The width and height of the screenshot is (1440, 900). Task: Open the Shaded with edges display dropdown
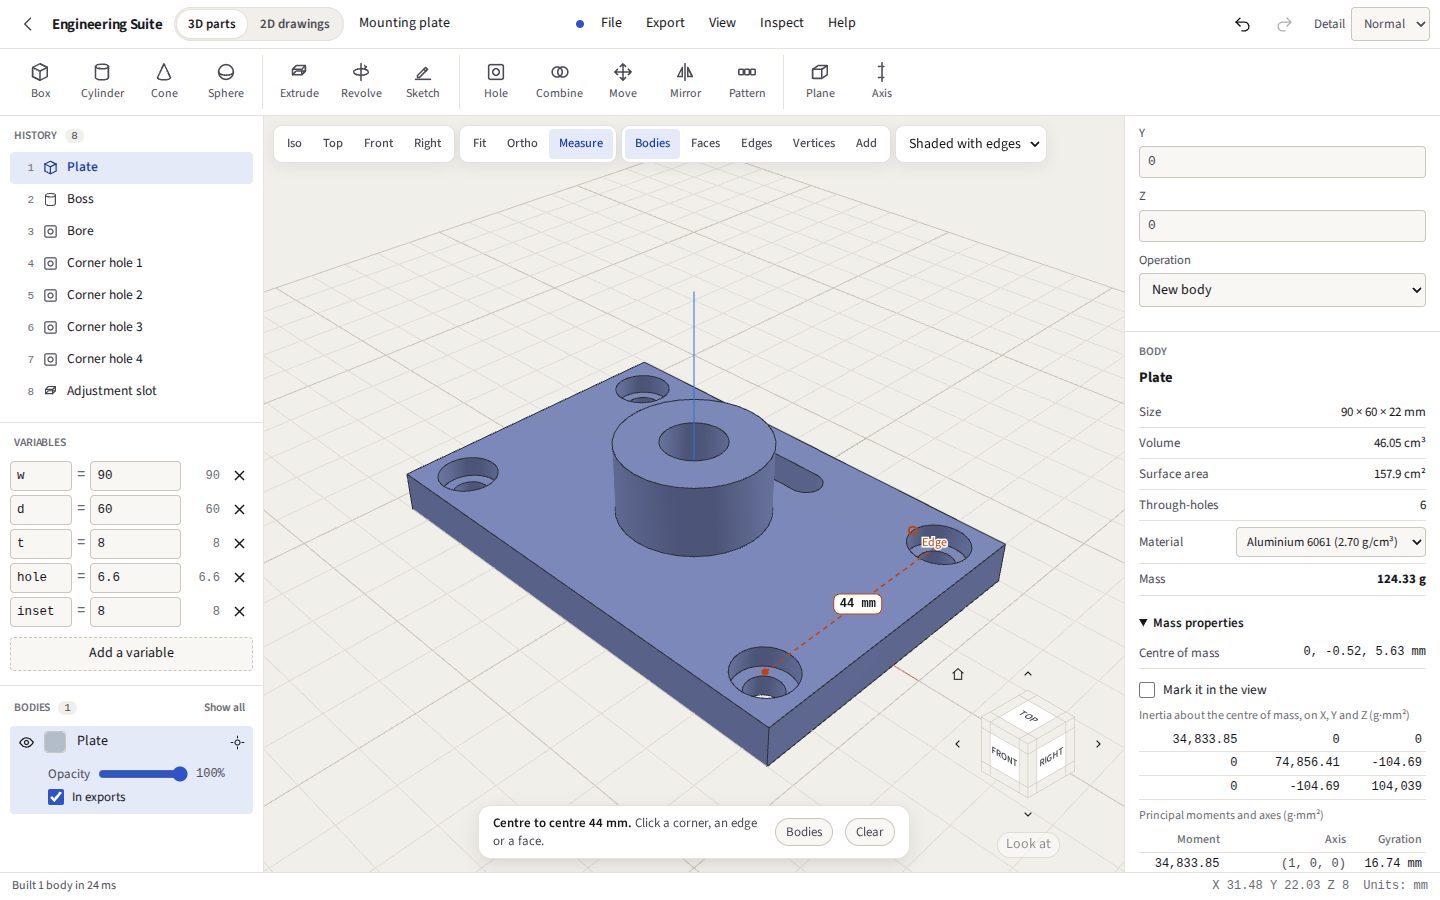(971, 144)
